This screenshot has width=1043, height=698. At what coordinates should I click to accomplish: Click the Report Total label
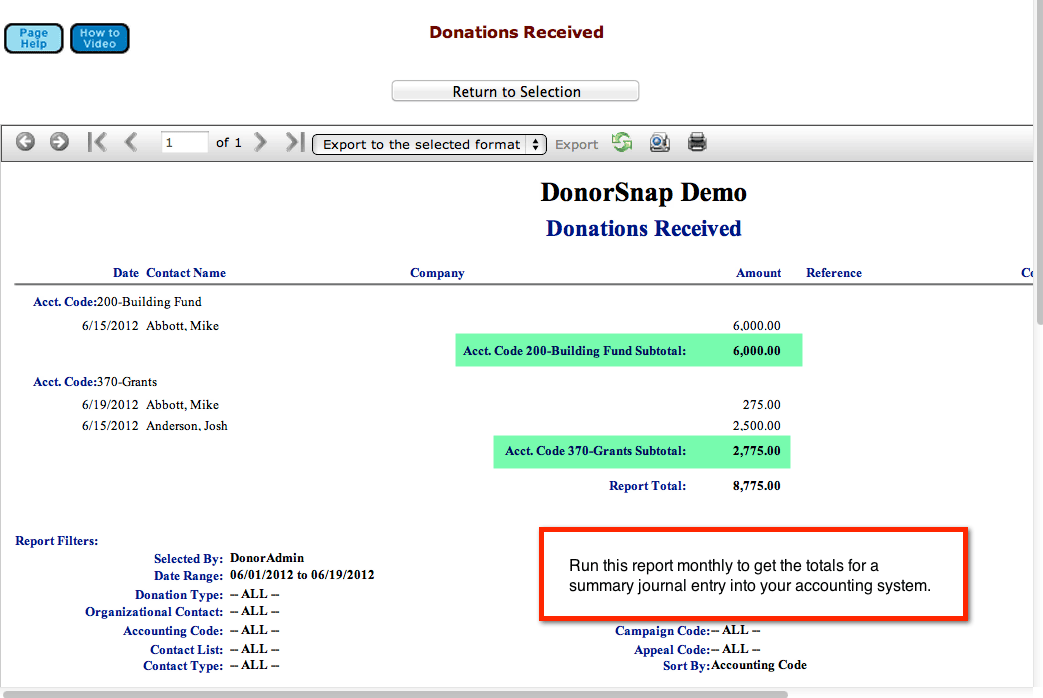tap(647, 486)
